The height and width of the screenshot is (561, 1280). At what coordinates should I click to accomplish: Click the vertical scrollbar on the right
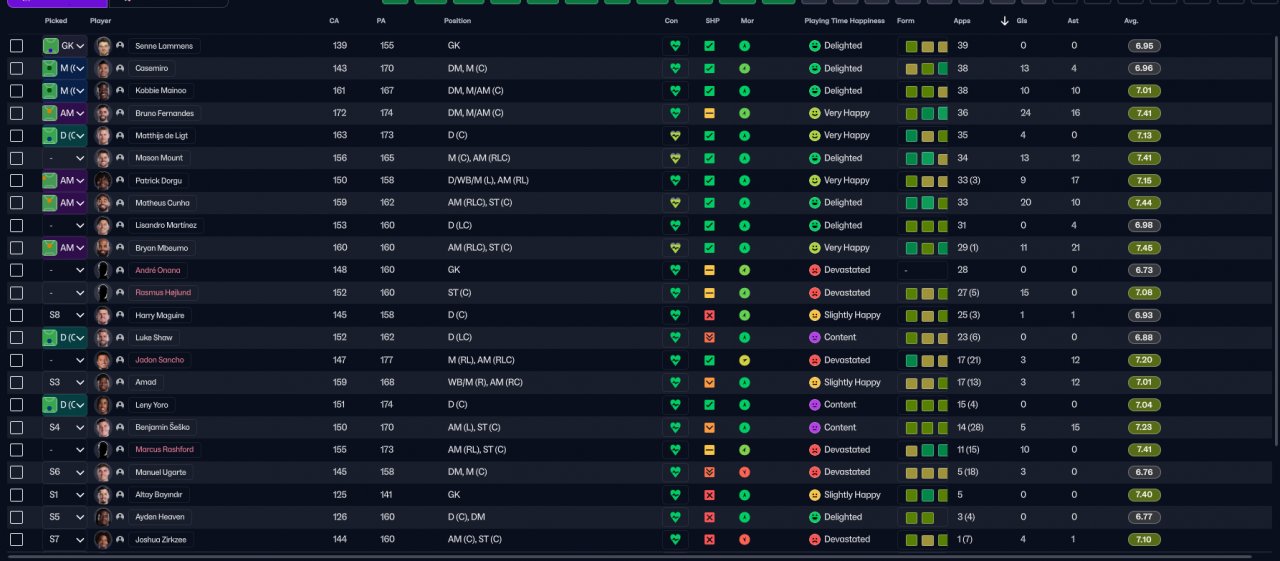click(x=1275, y=240)
